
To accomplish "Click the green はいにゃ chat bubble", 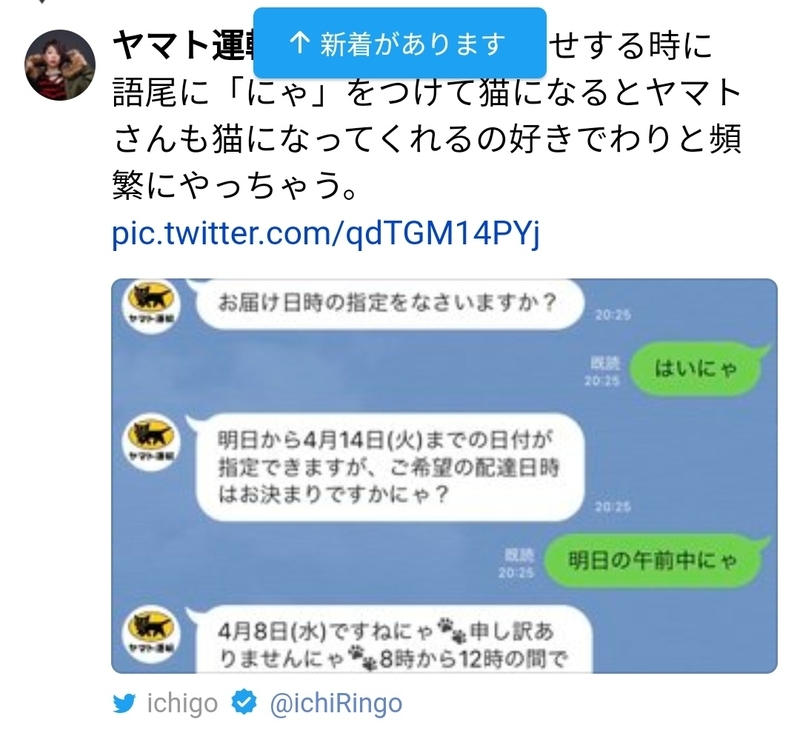I will [698, 369].
